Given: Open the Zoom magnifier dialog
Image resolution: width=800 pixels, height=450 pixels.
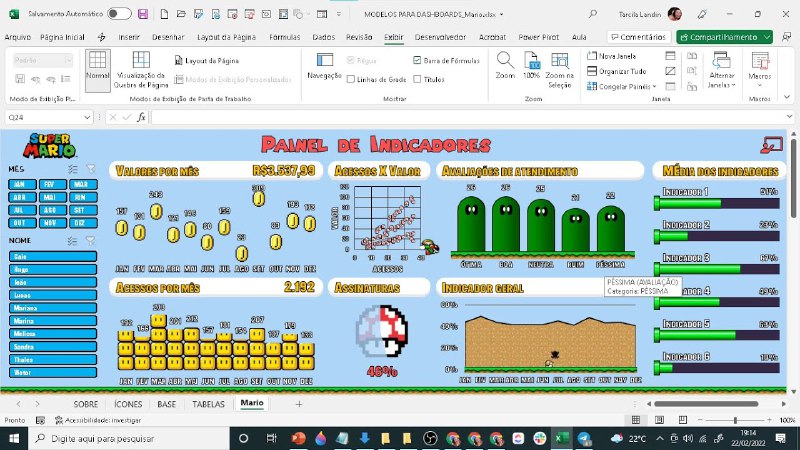Looking at the screenshot, I should (505, 65).
